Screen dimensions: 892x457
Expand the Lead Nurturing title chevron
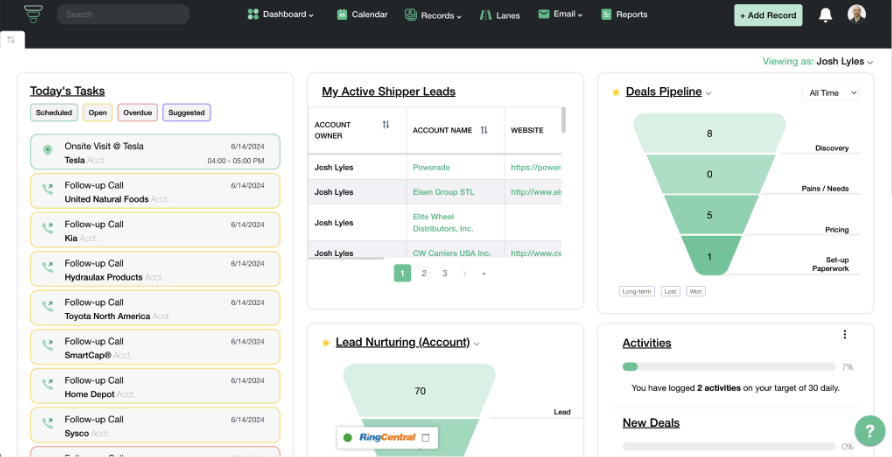(x=477, y=344)
